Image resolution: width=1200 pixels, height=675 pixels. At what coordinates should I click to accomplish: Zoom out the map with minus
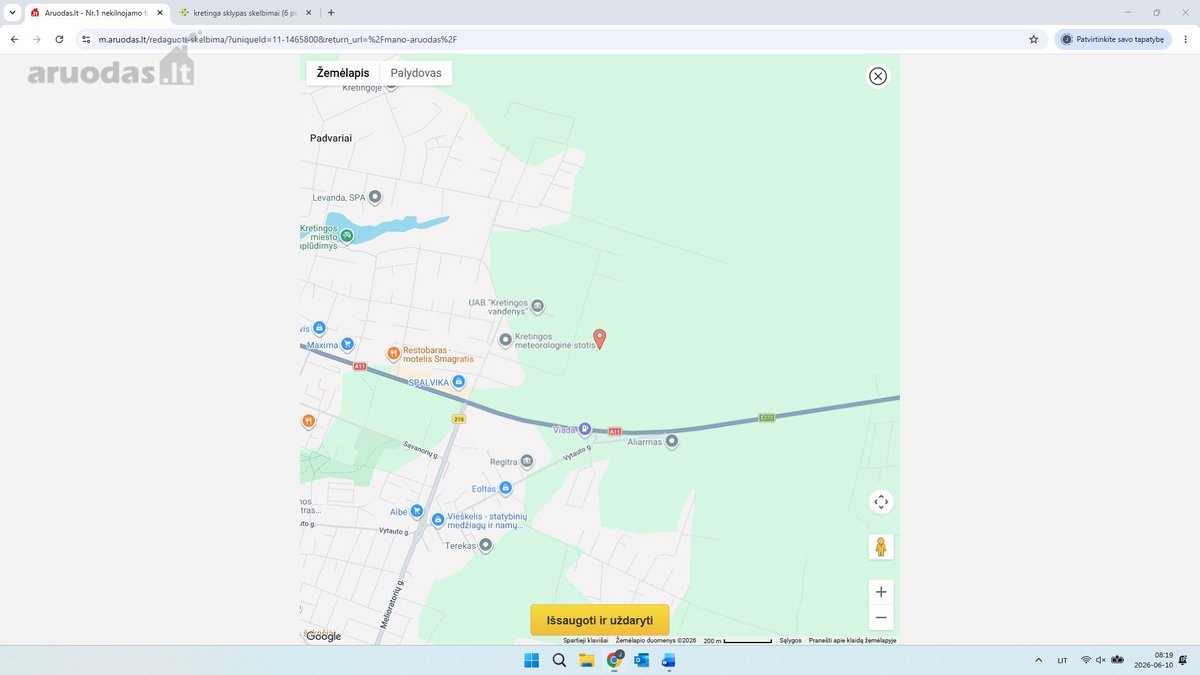[881, 617]
